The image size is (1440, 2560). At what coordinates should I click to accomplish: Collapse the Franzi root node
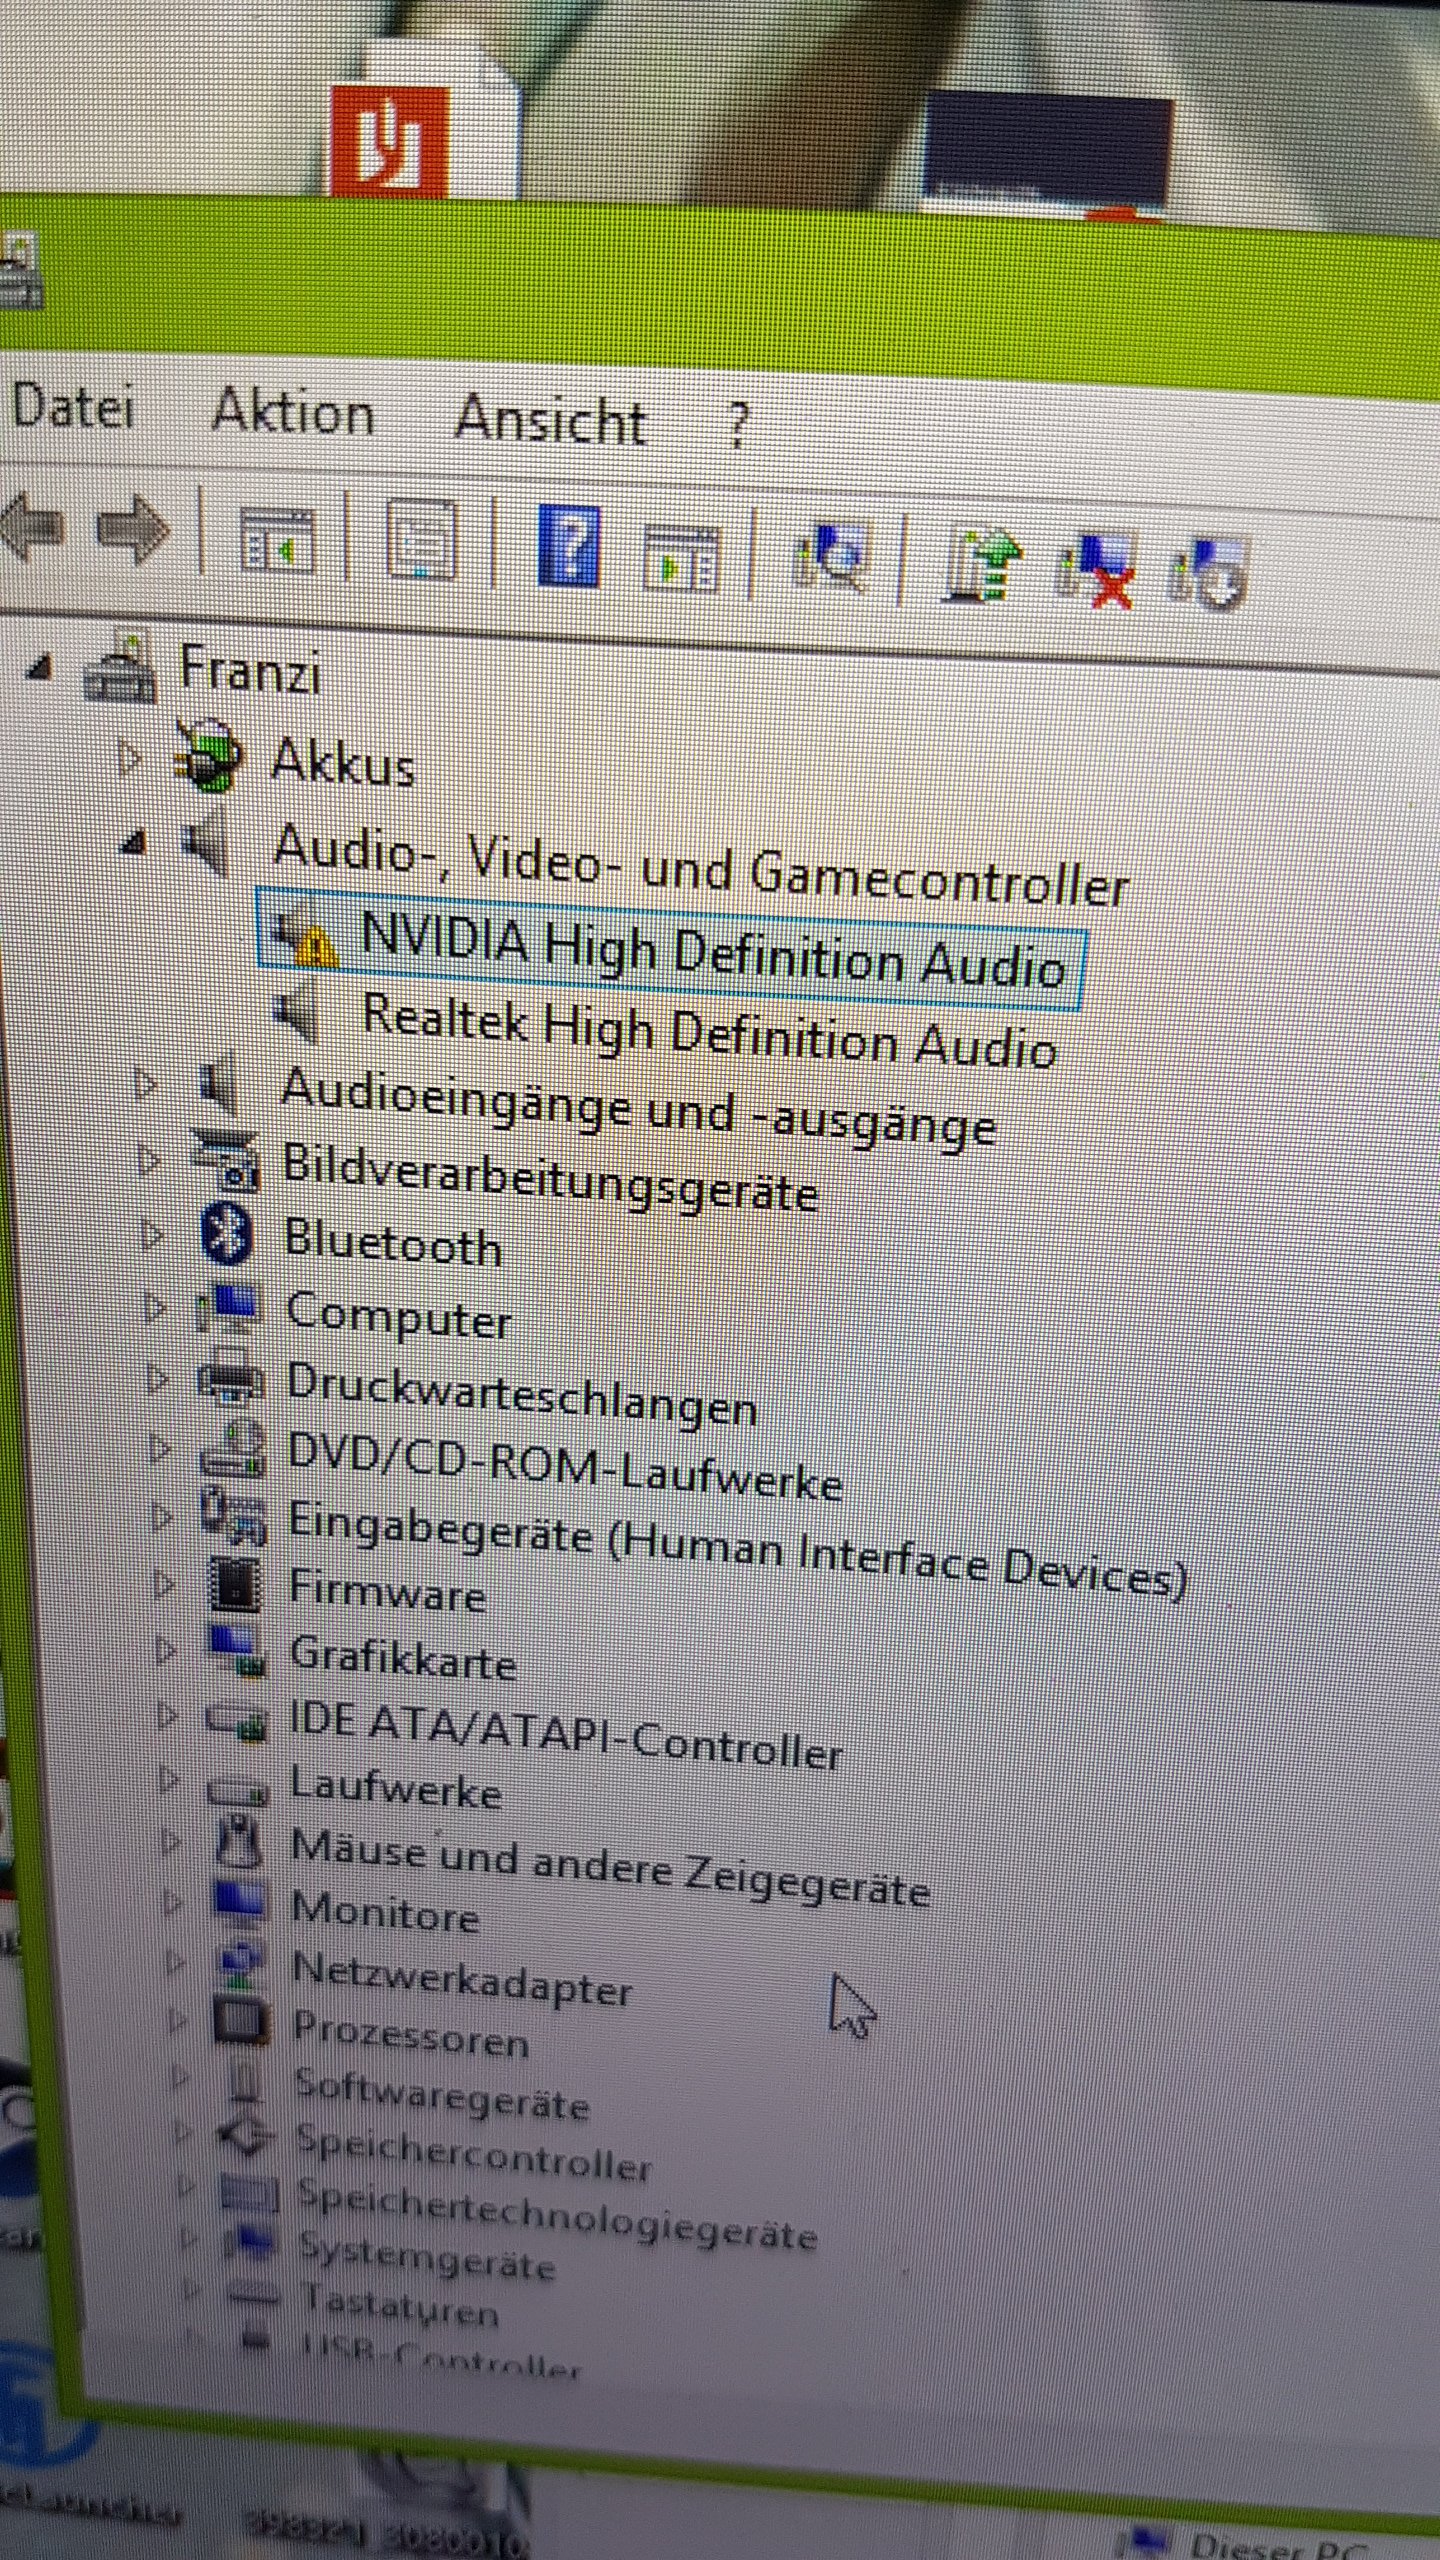coord(39,669)
